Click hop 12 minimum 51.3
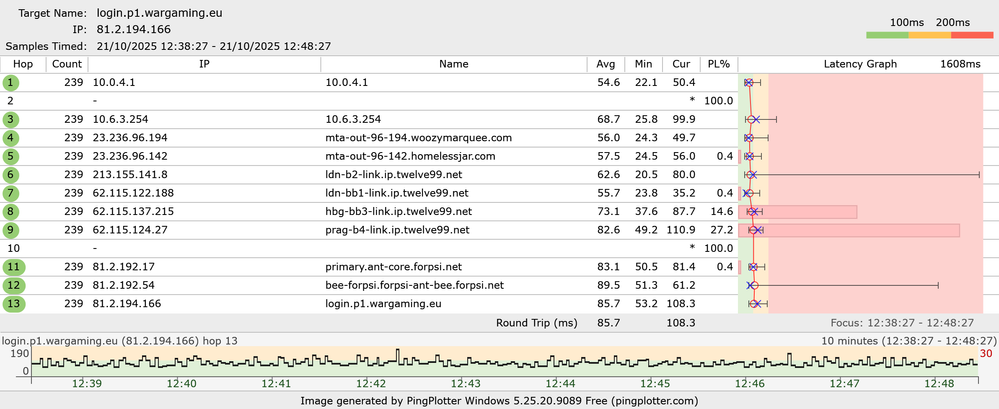This screenshot has width=999, height=409. pyautogui.click(x=647, y=285)
